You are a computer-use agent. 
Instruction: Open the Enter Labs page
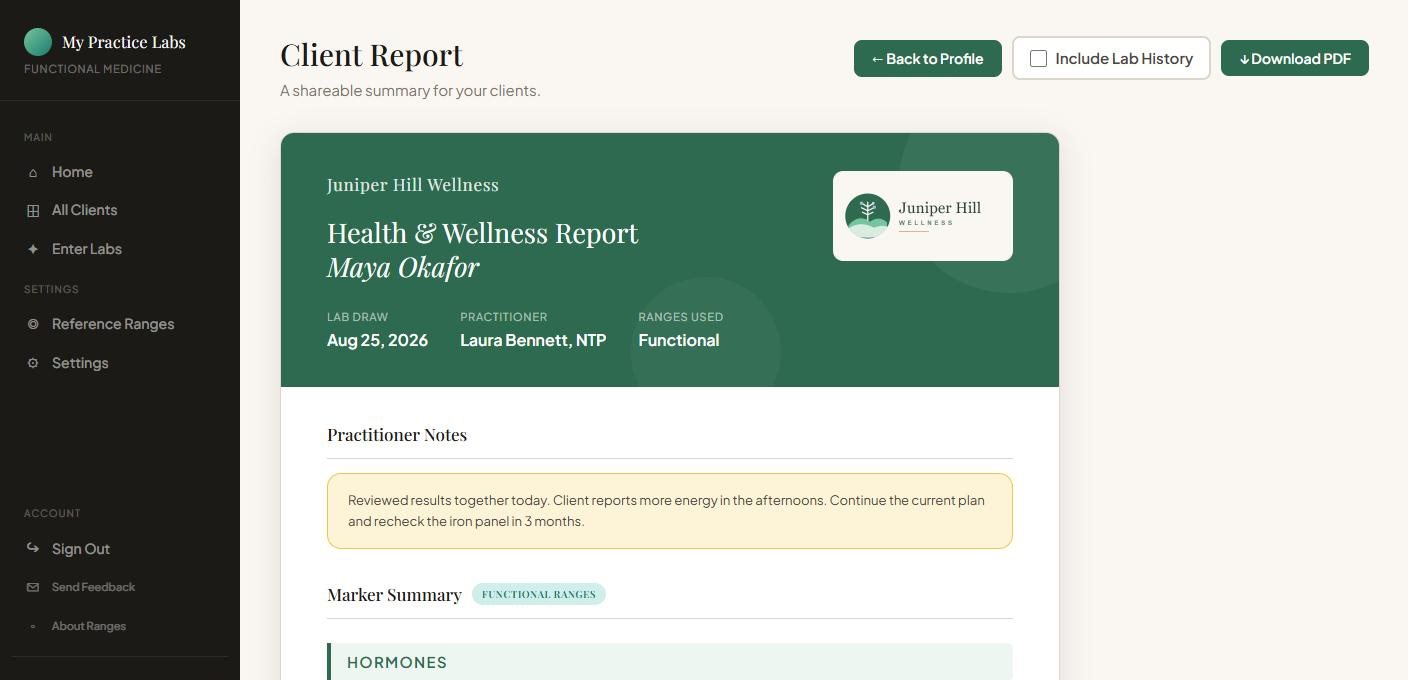pyautogui.click(x=120, y=249)
